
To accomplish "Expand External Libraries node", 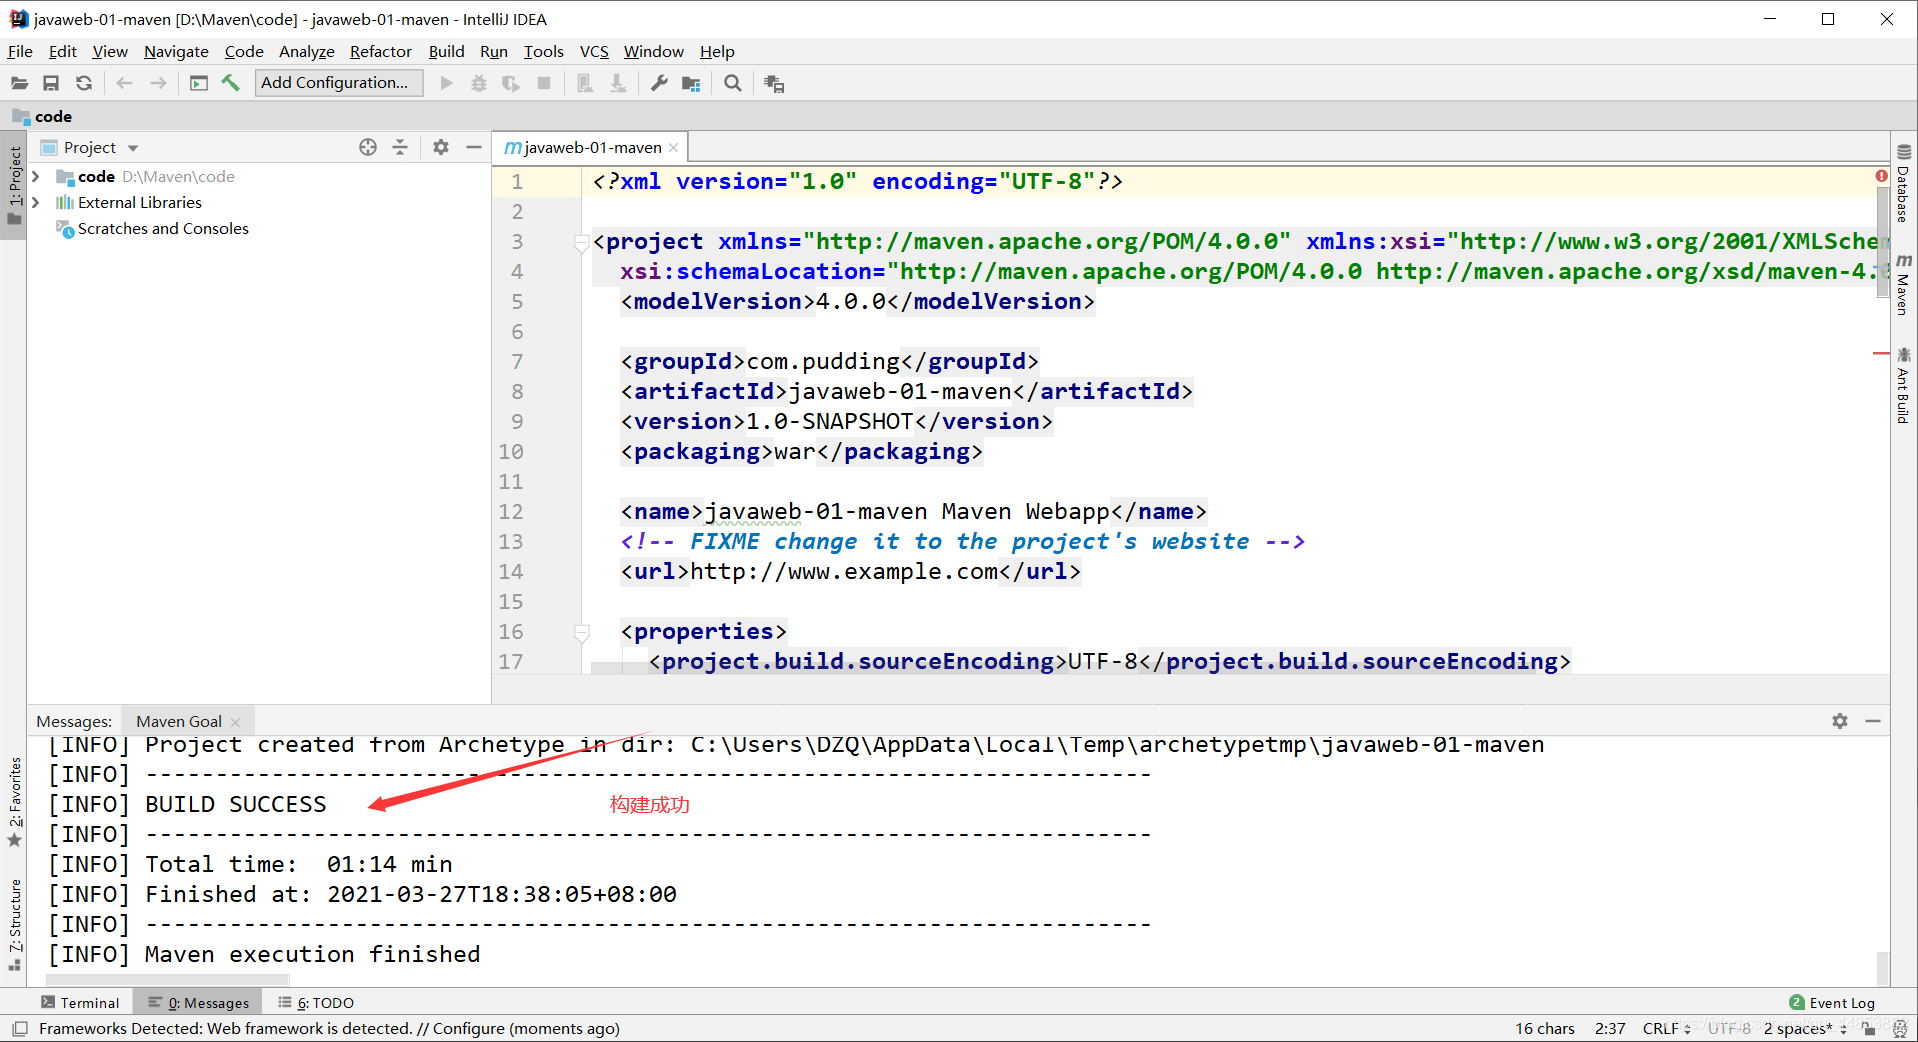I will tap(36, 202).
